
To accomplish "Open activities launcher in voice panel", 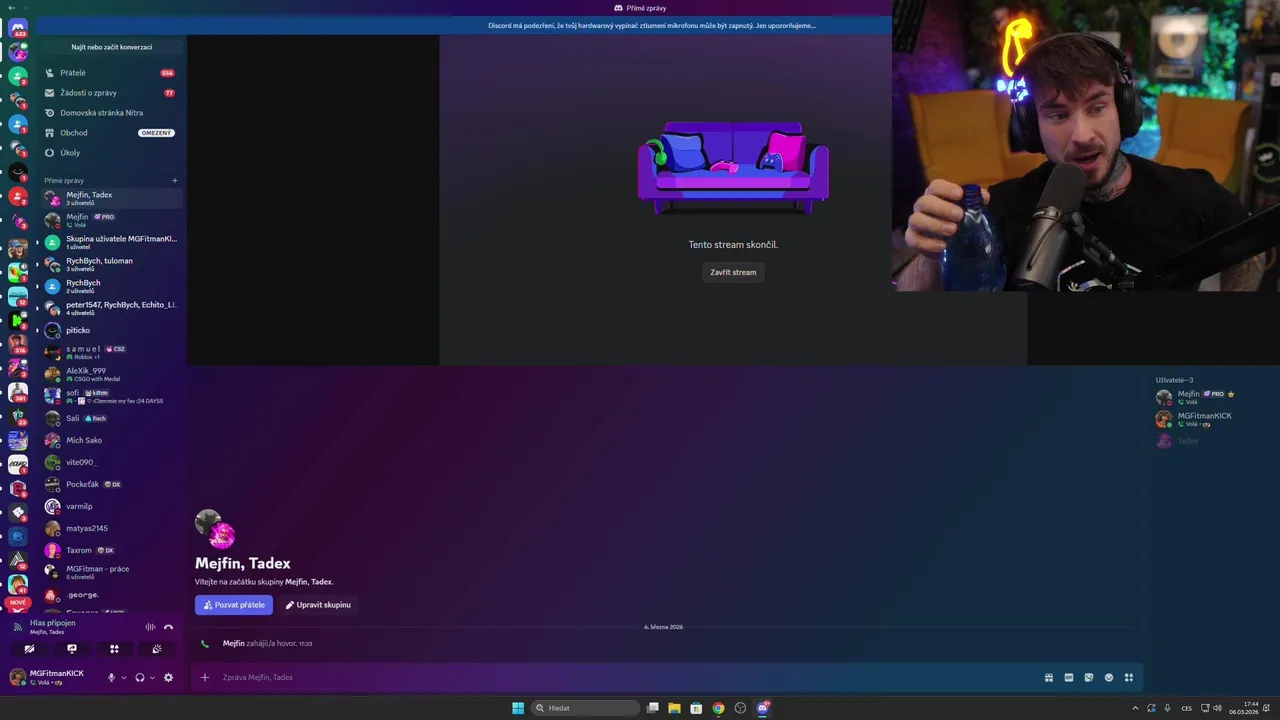I will (114, 649).
